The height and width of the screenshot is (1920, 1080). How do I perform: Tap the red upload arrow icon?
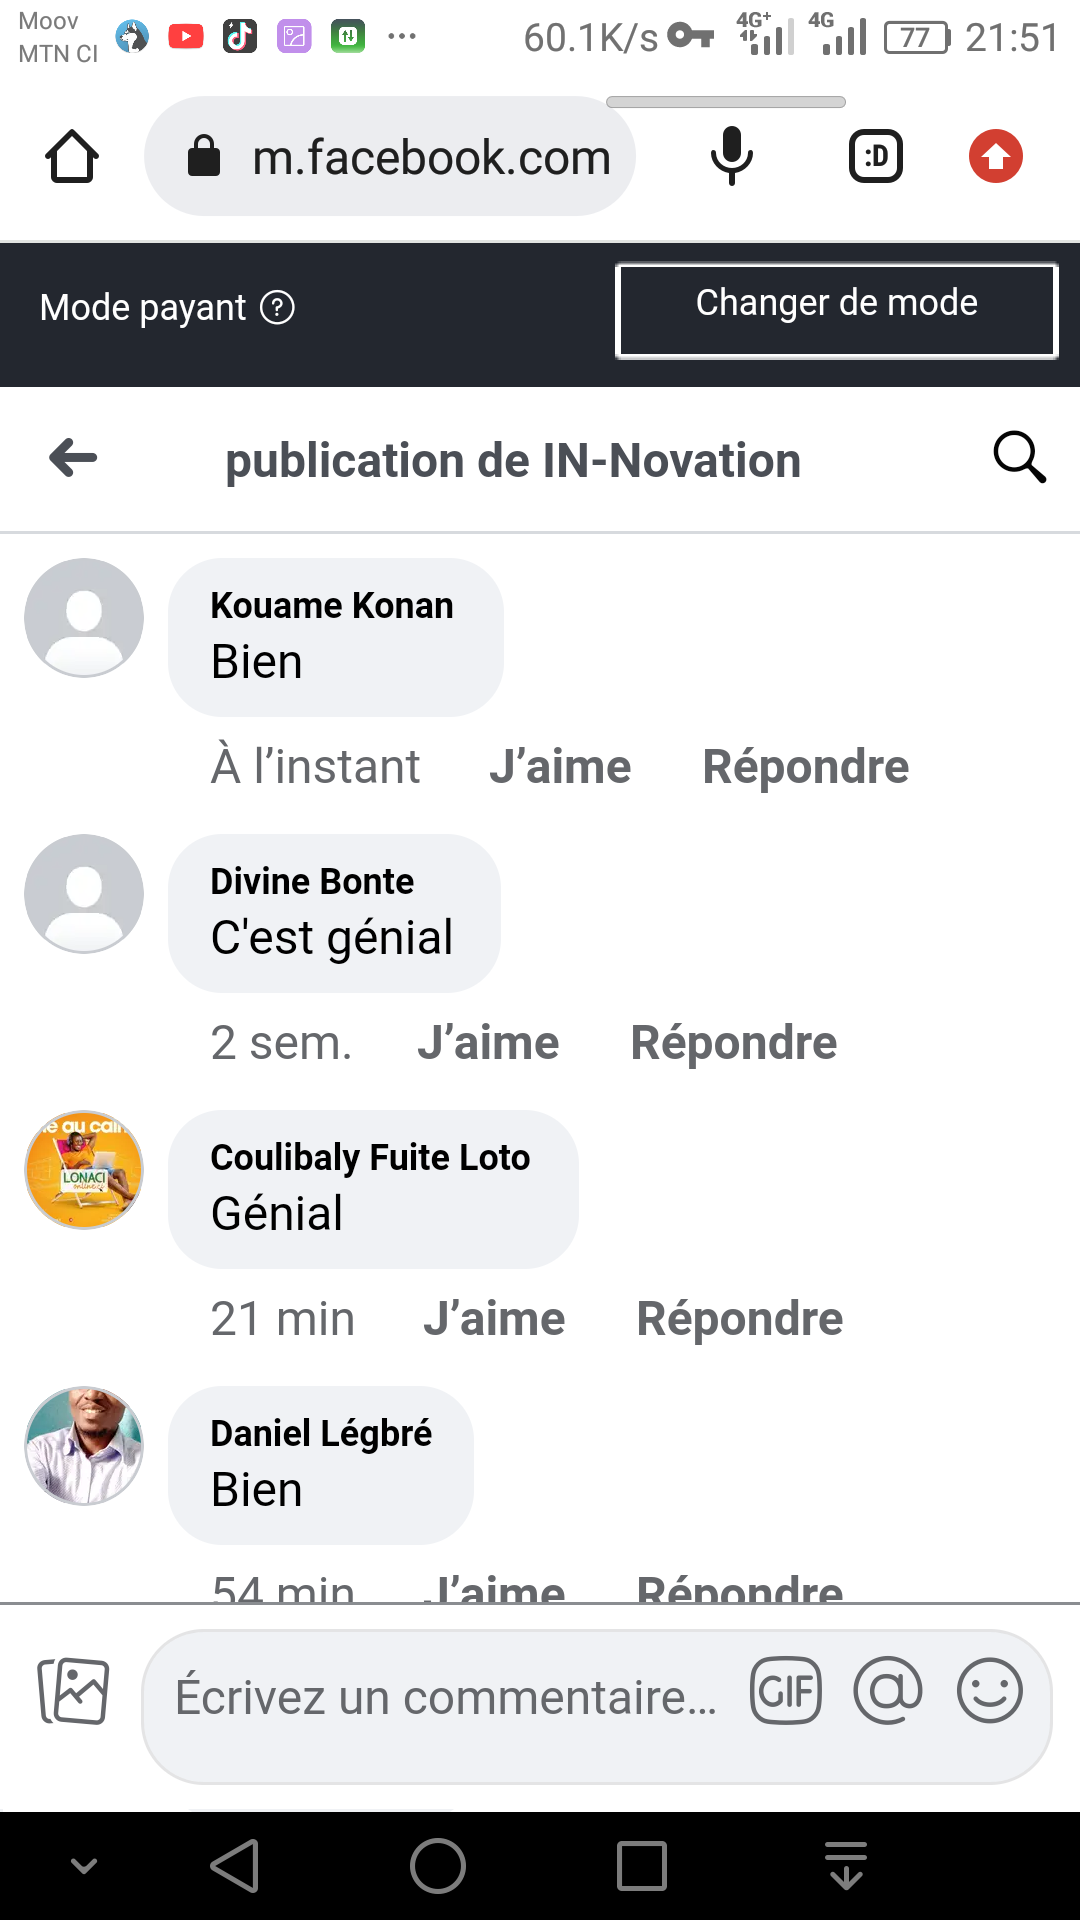point(995,157)
